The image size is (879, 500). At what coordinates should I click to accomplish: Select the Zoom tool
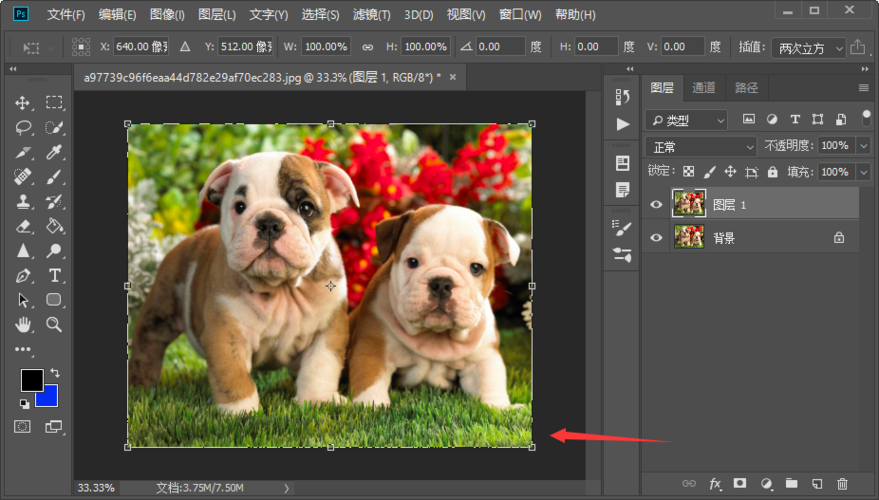coord(54,324)
